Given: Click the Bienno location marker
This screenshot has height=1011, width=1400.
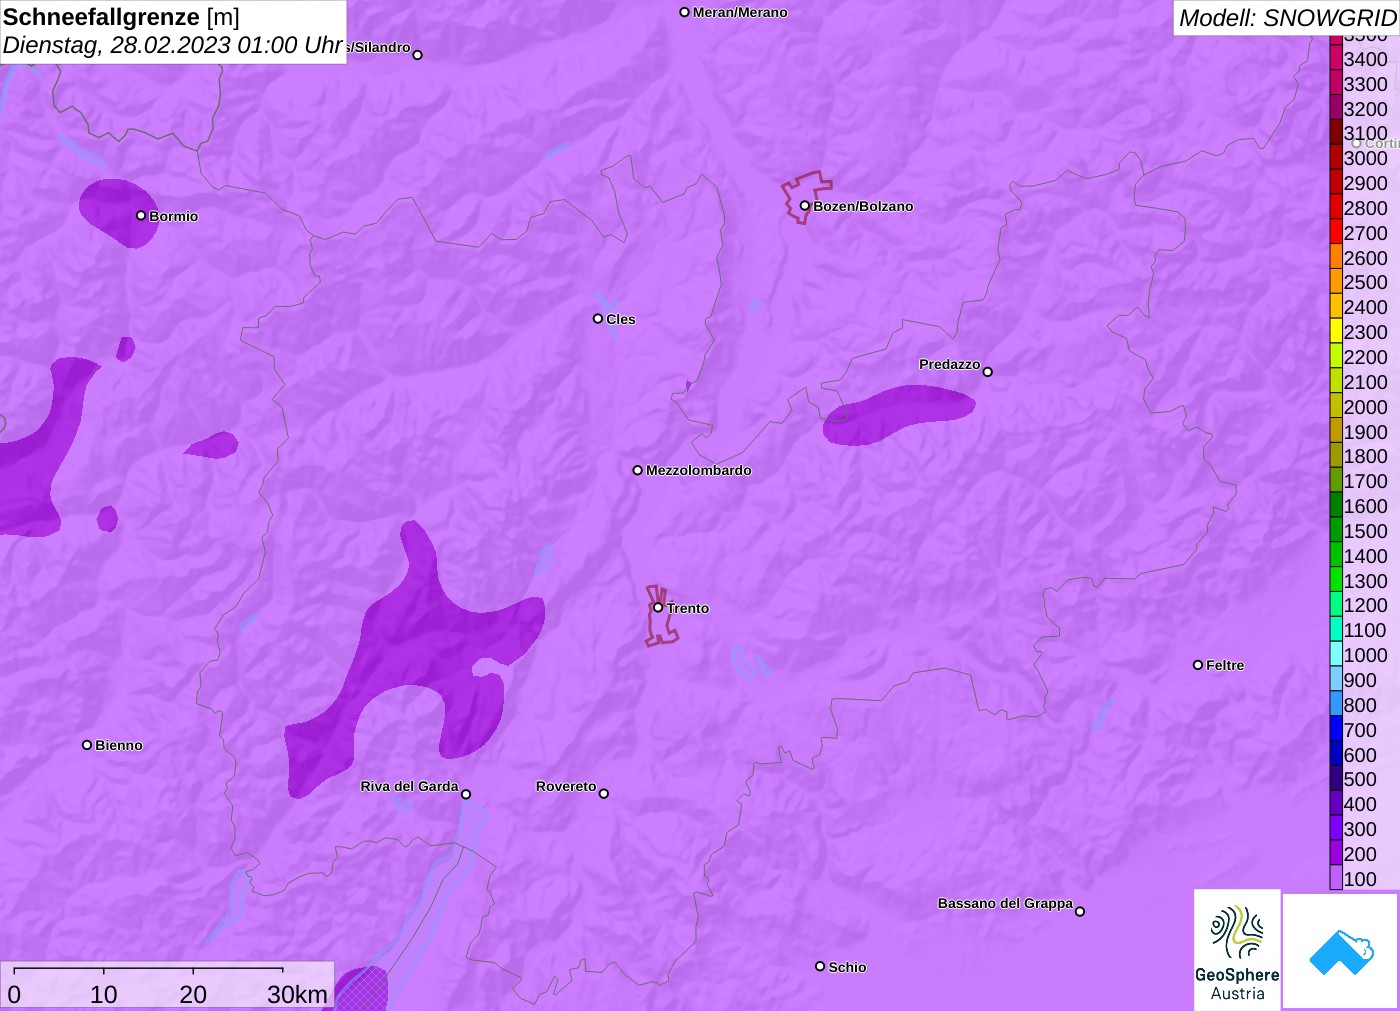Looking at the screenshot, I should (87, 745).
